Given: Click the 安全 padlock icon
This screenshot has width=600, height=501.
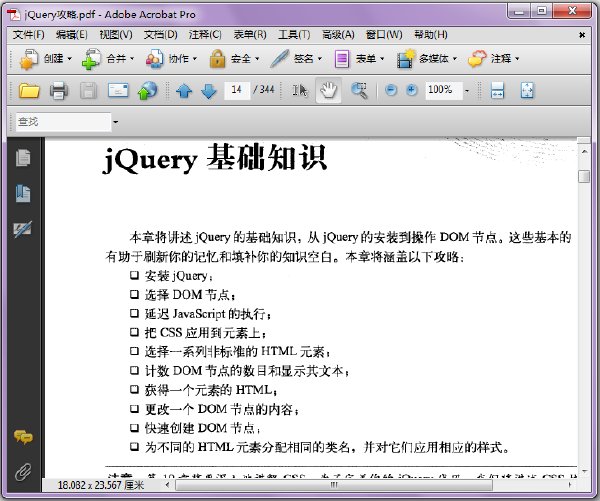Looking at the screenshot, I should (217, 59).
